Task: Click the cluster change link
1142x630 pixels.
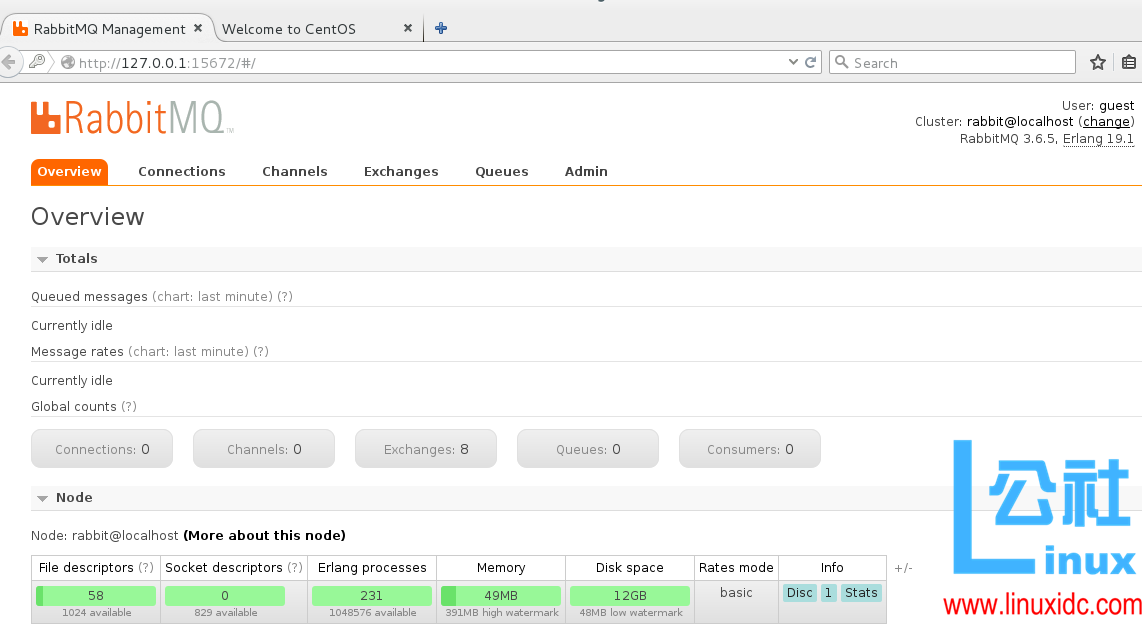Action: [1104, 121]
